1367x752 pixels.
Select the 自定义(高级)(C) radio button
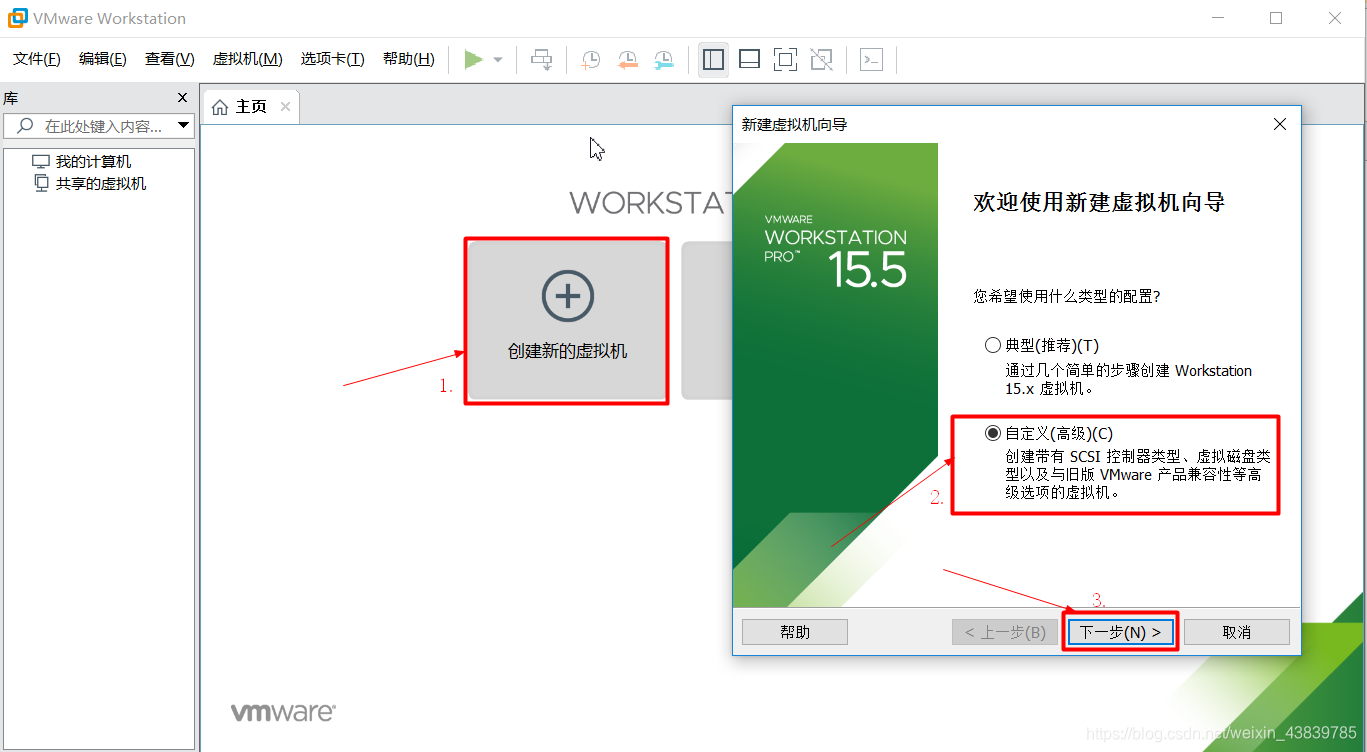tap(993, 433)
